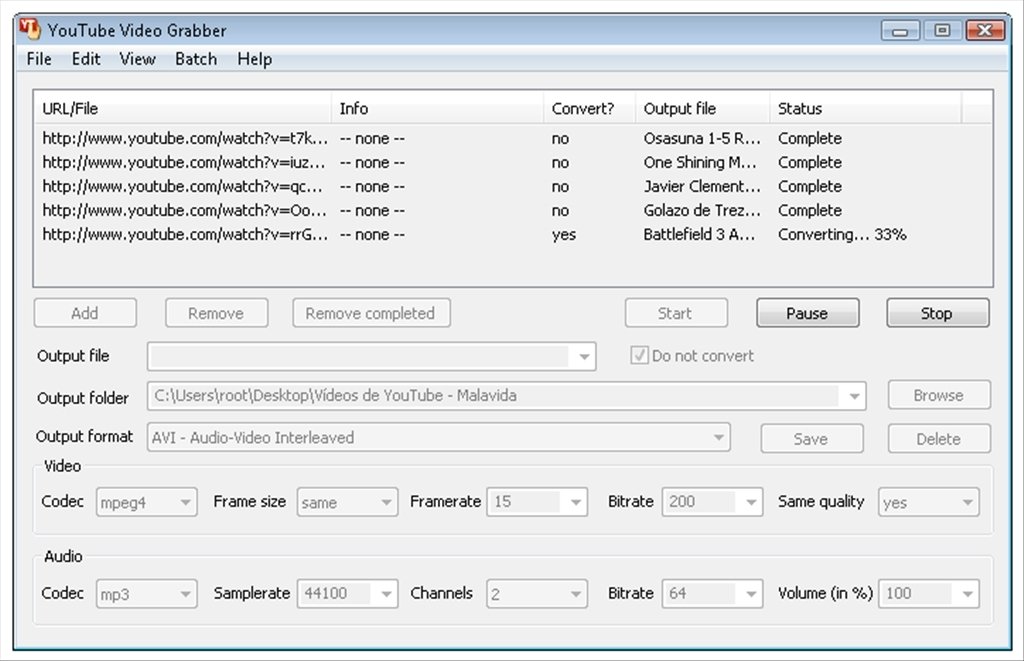Click output file 'One Shining M...'

(x=699, y=163)
